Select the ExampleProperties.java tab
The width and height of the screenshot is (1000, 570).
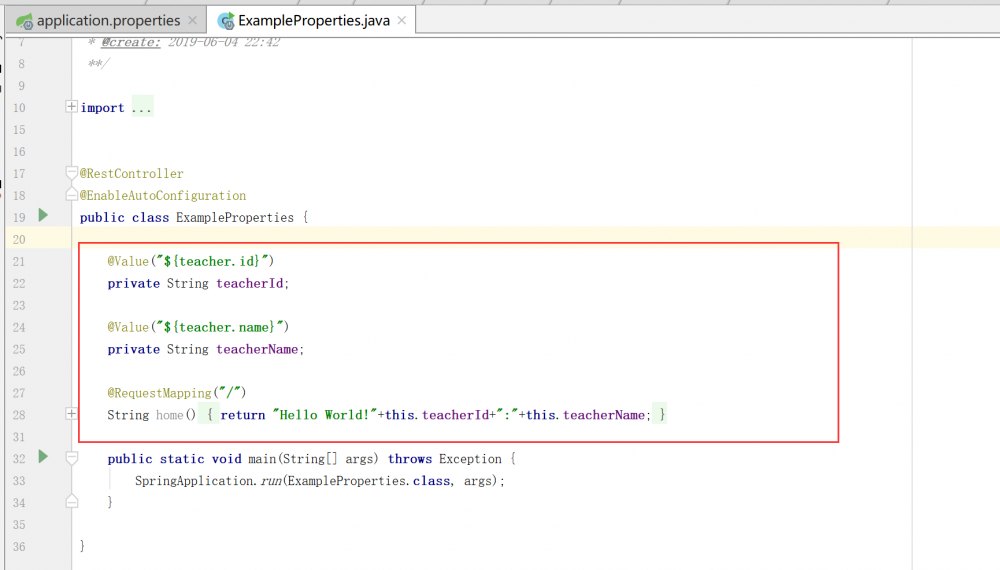tap(312, 20)
